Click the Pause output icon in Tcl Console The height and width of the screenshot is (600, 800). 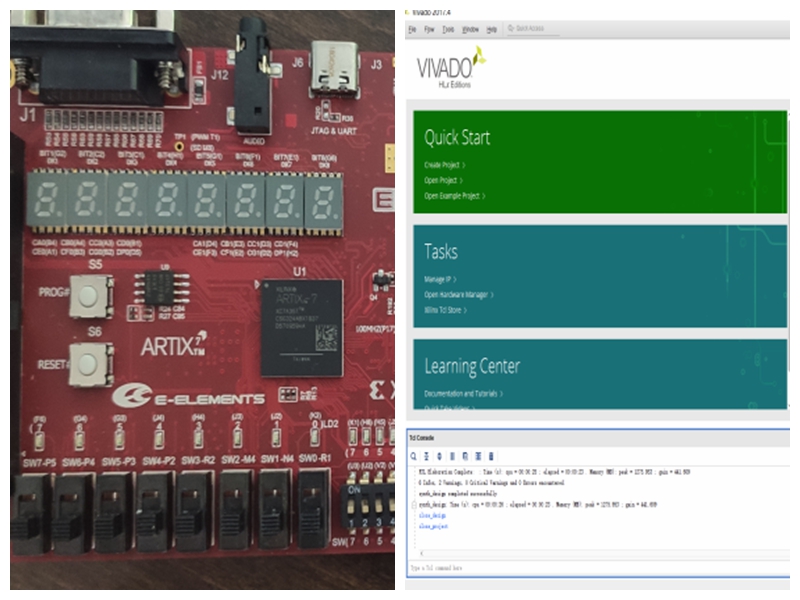(453, 456)
